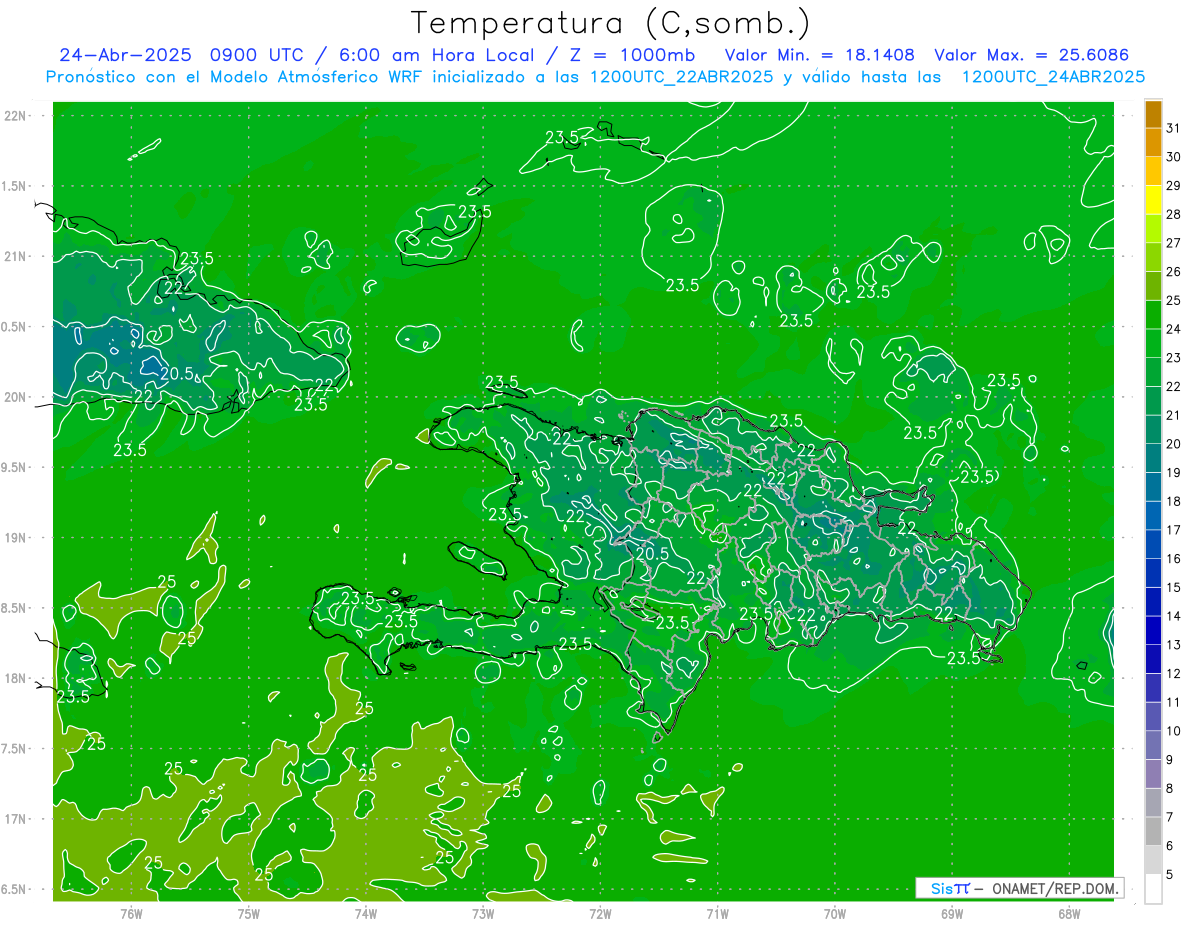The image size is (1200, 927).
Task: Click the '20.5' contour label over eastern Cuba
Action: pyautogui.click(x=177, y=374)
